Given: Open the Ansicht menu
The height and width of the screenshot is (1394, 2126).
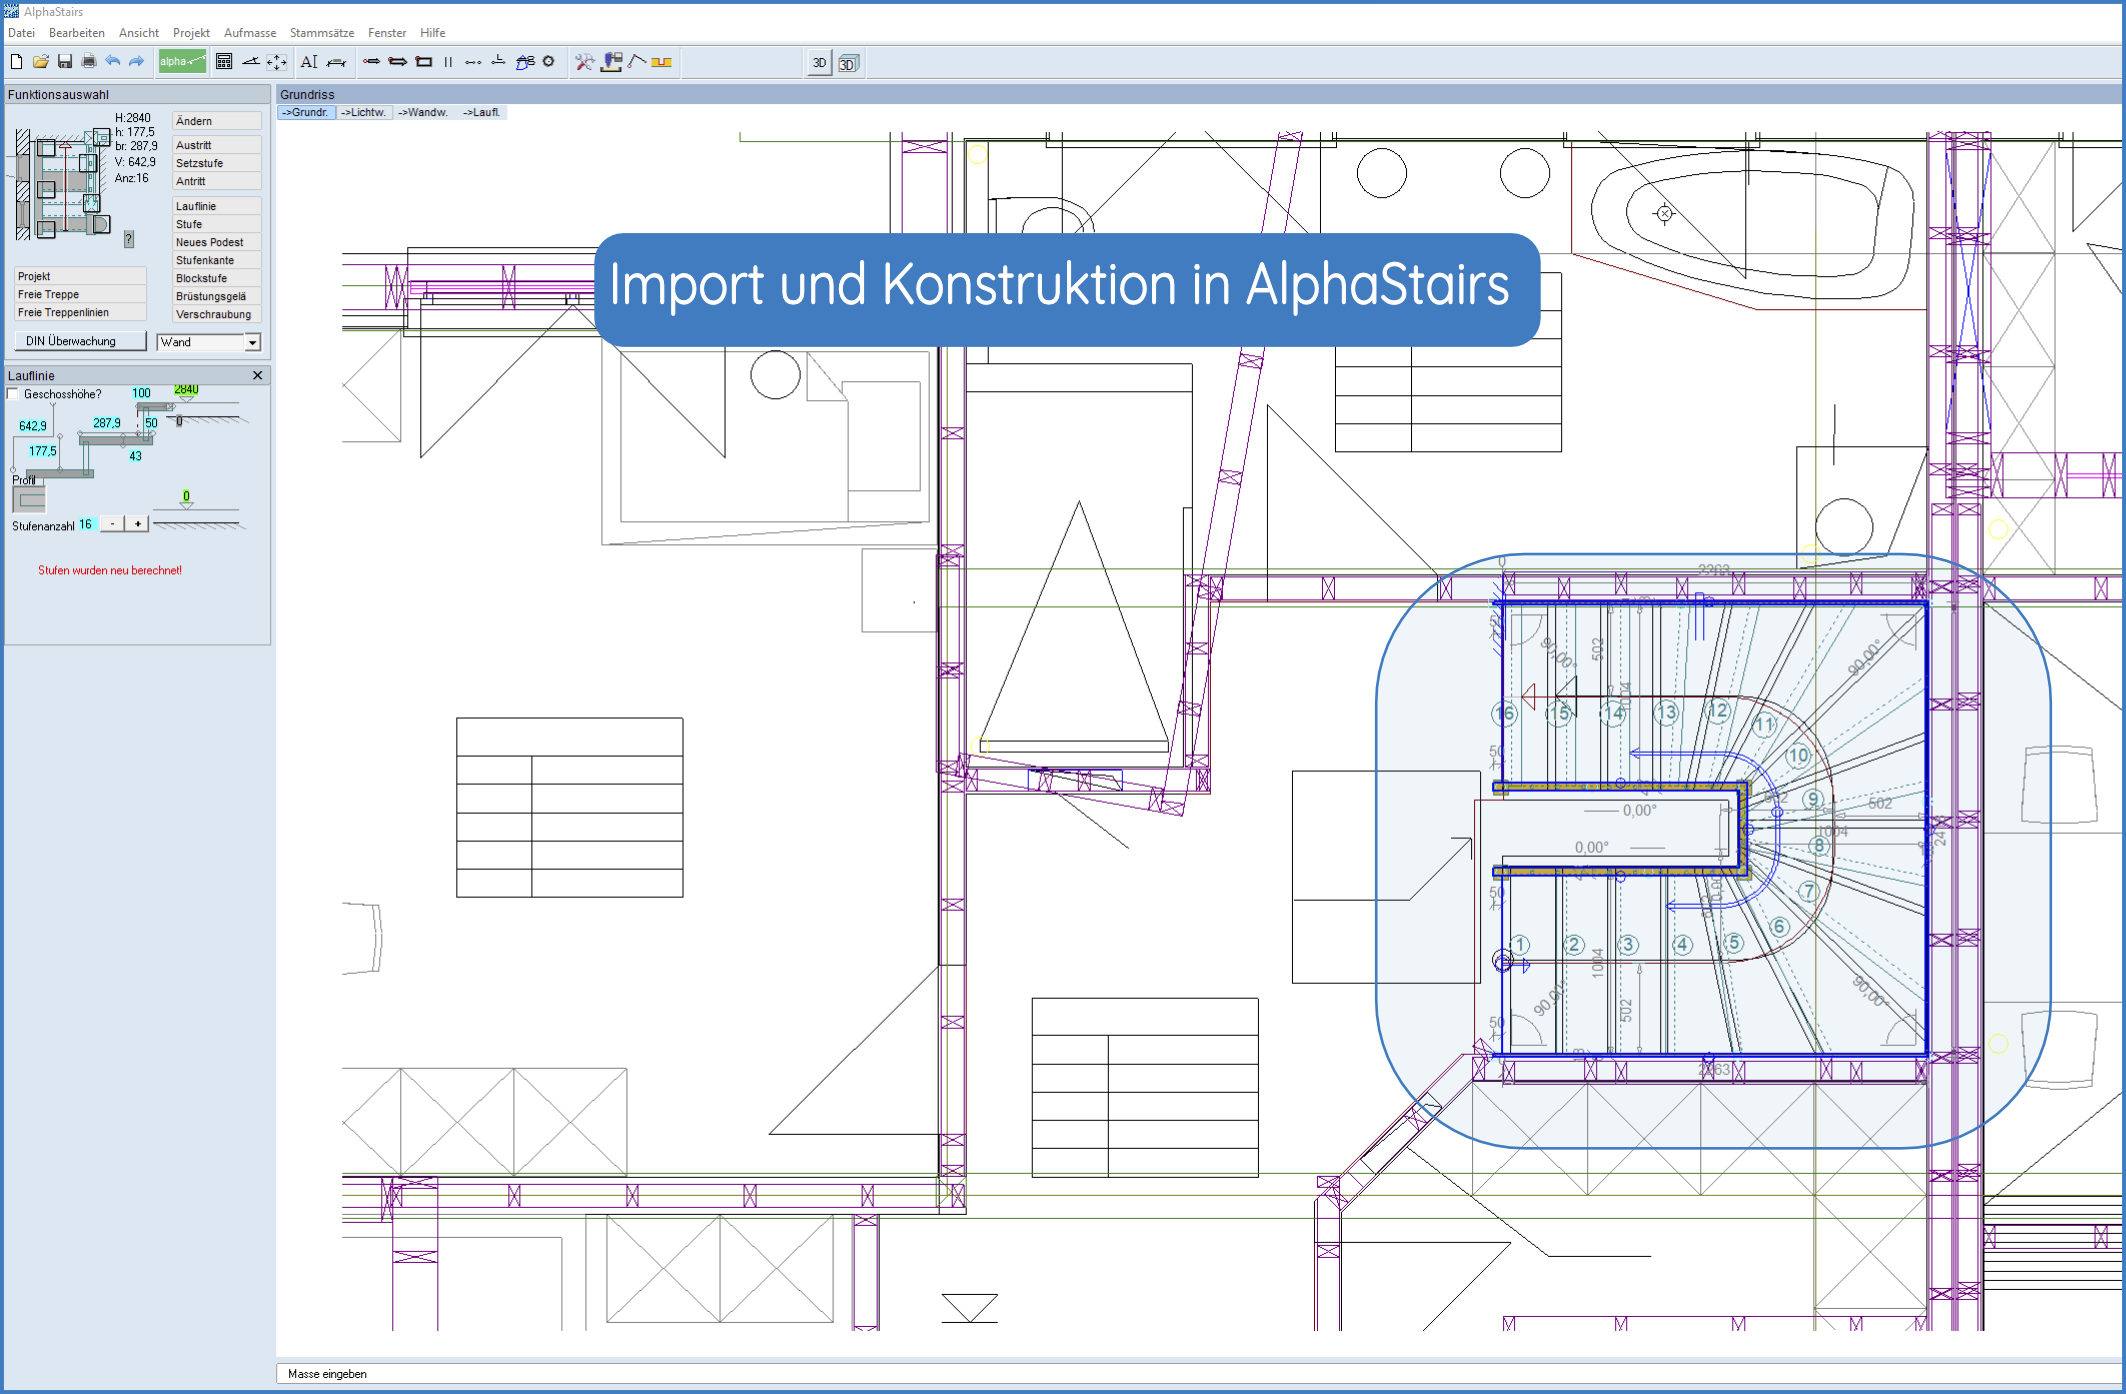Looking at the screenshot, I should (139, 33).
